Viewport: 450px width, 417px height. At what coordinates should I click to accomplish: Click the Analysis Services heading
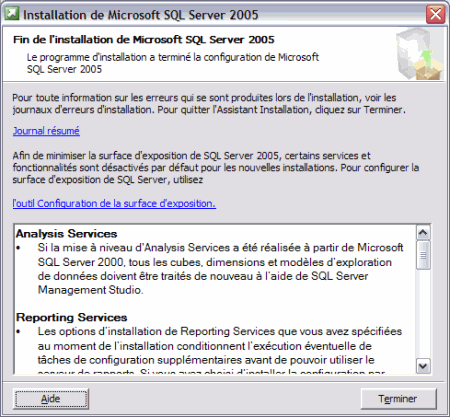pyautogui.click(x=66, y=234)
